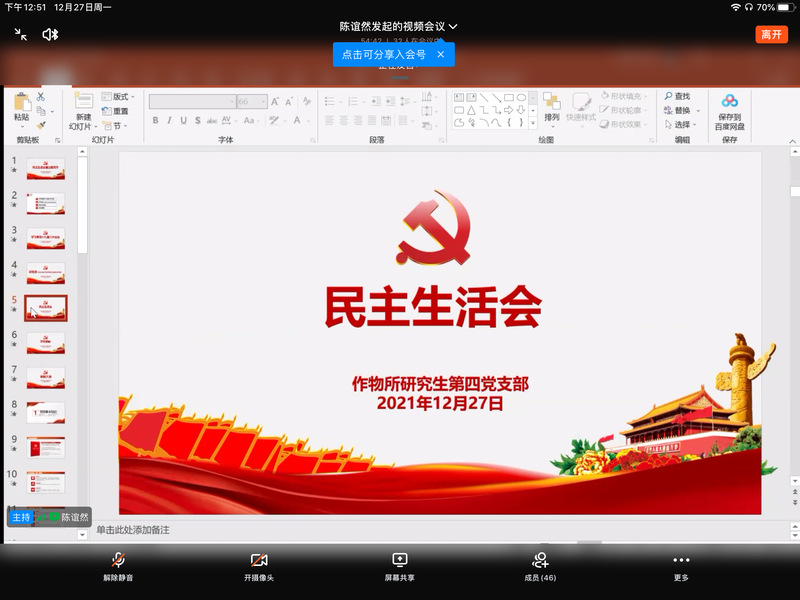Close the share meeting ID tooltip
The height and width of the screenshot is (600, 800).
441,54
